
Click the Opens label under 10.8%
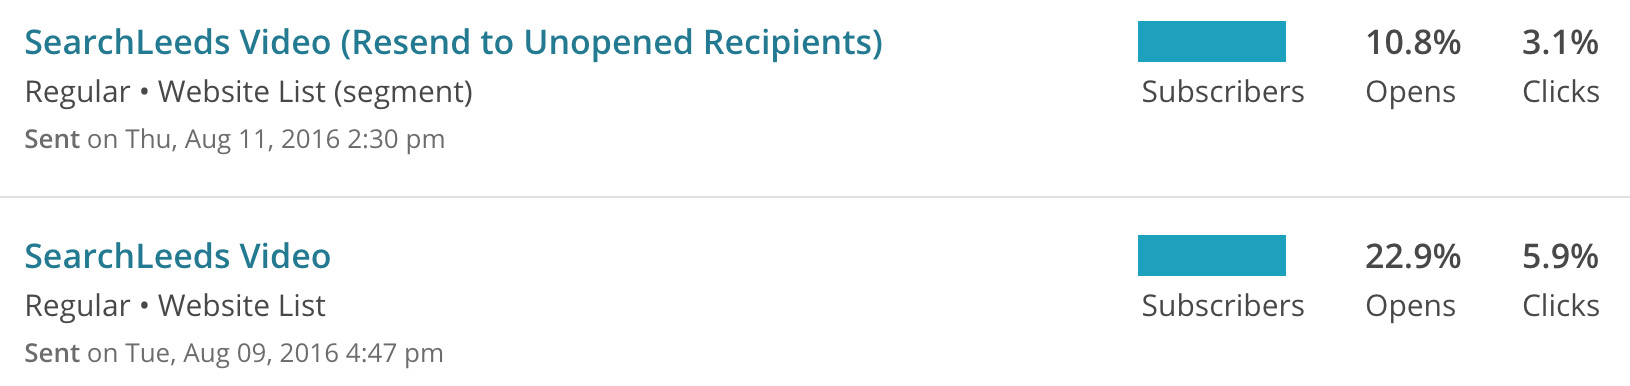click(x=1410, y=92)
